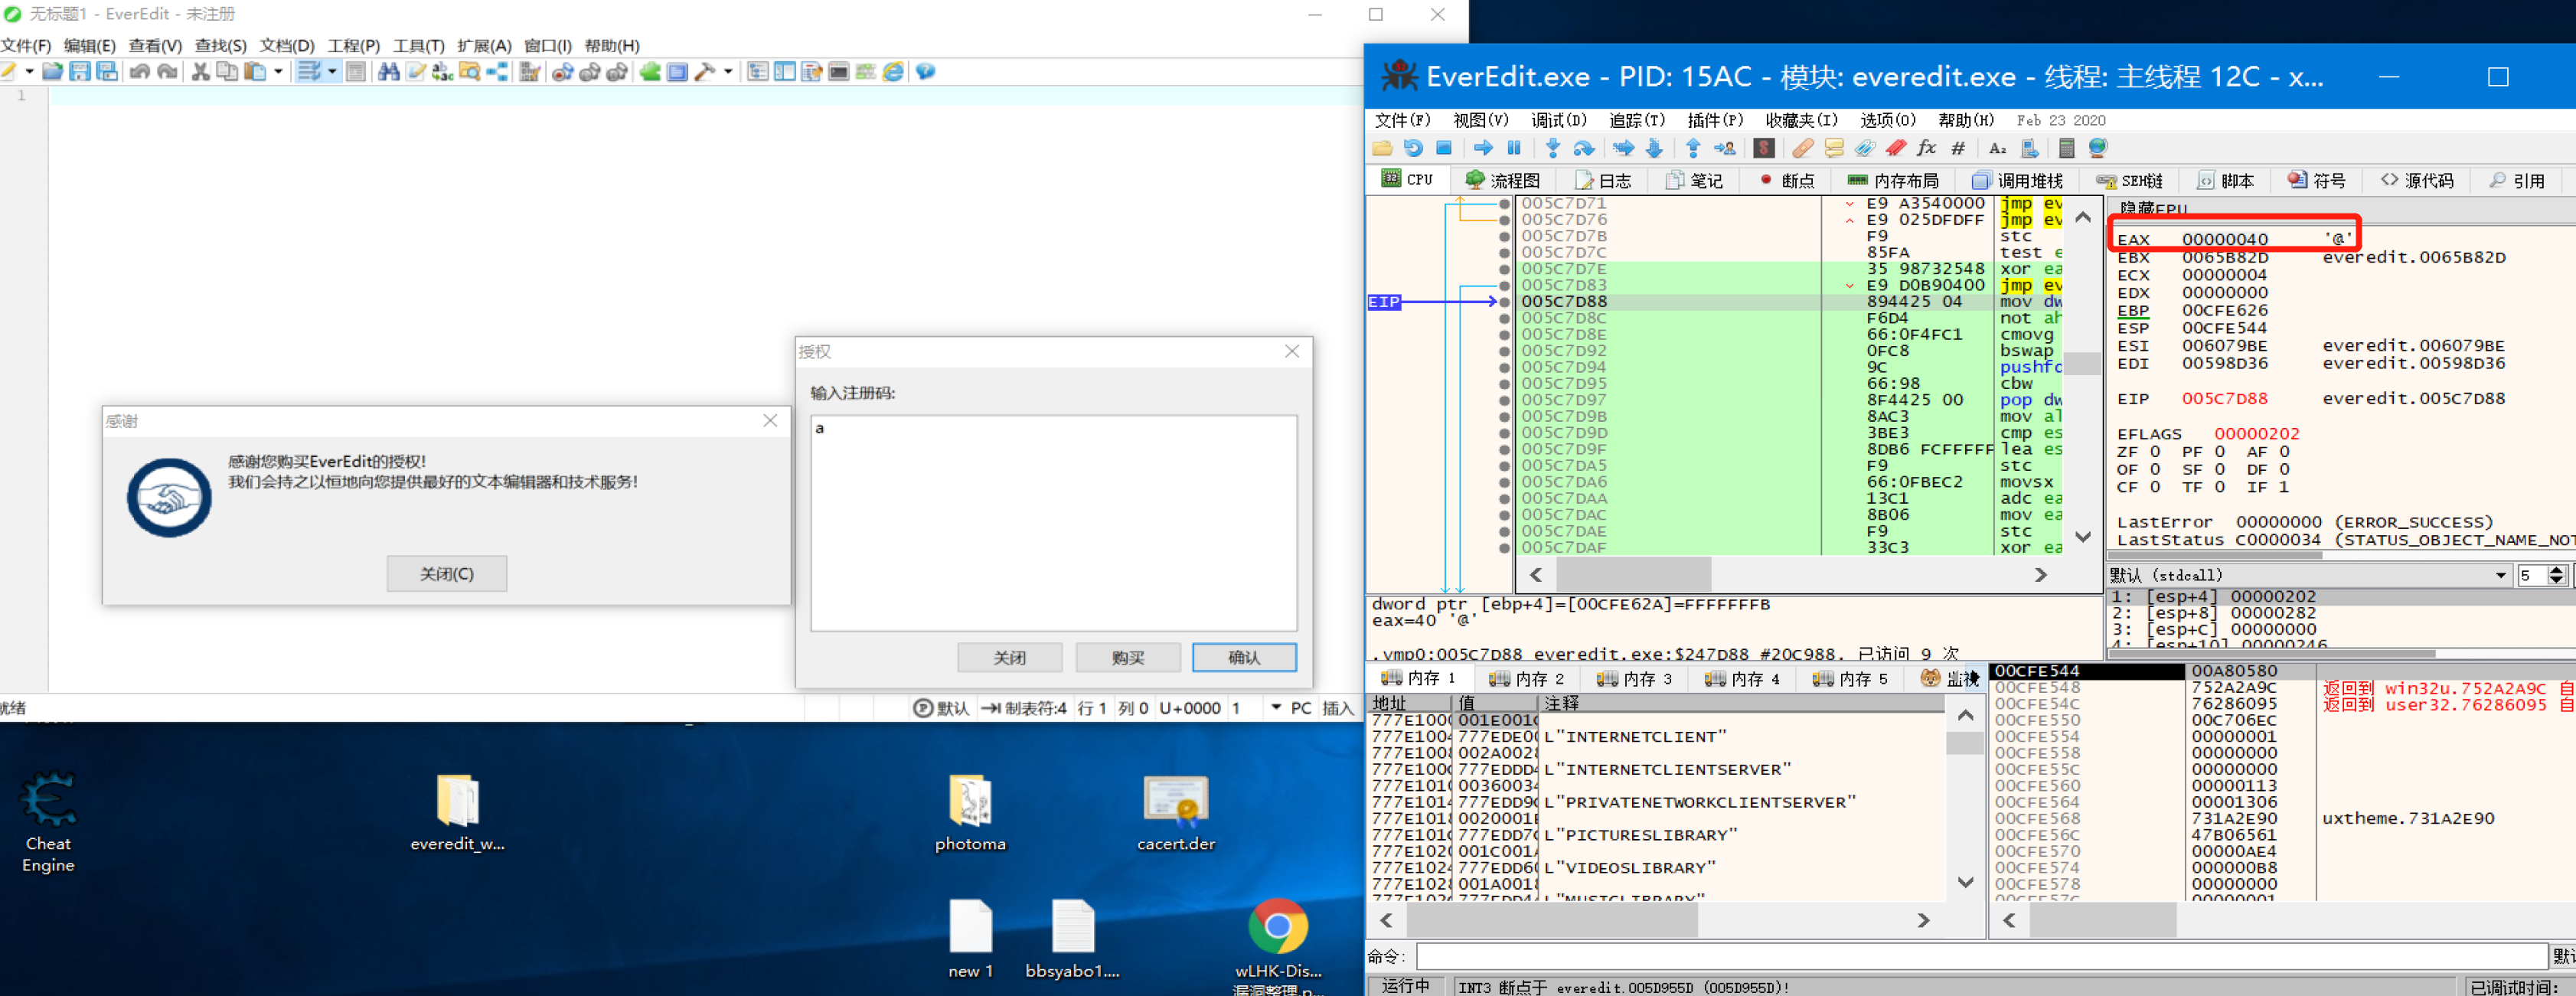Viewport: 2576px width, 996px height.
Task: Click the Run to user code icon
Action: pos(1725,148)
